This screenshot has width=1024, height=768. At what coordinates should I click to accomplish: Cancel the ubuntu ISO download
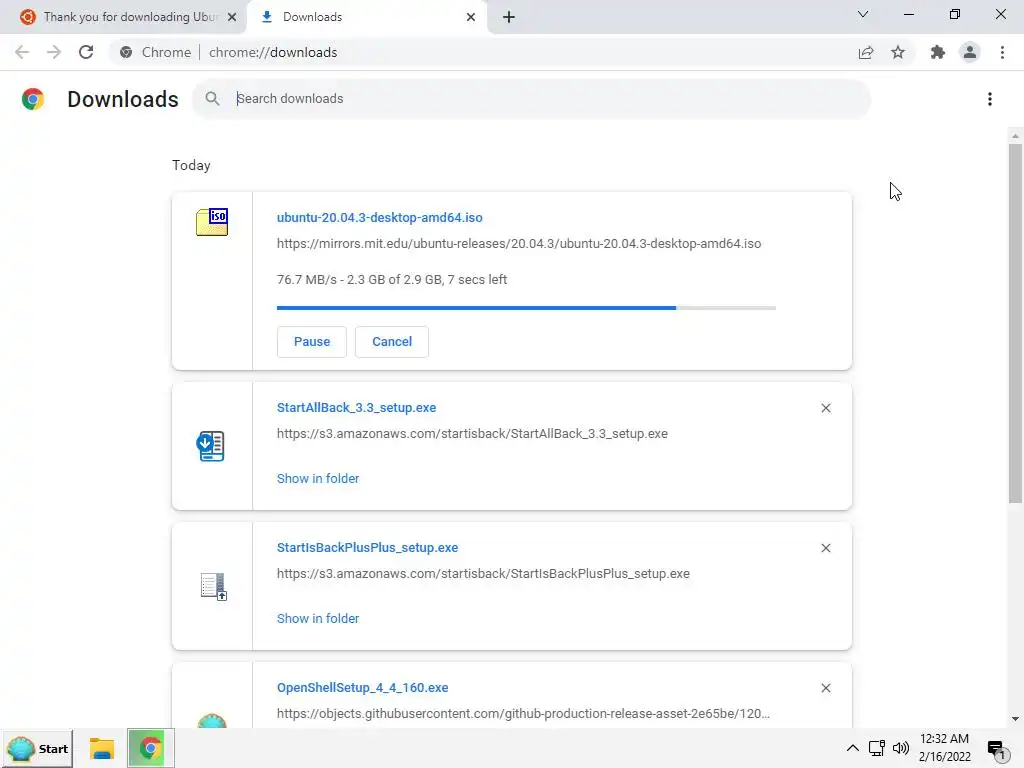click(x=392, y=342)
